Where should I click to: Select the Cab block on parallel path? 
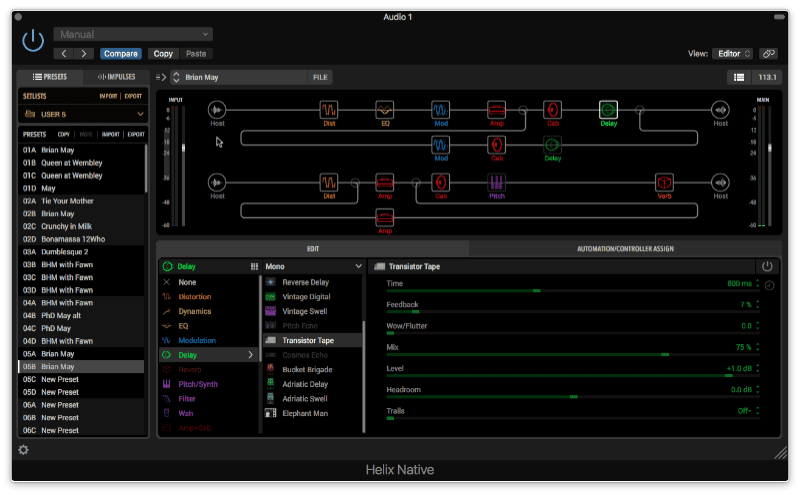click(496, 145)
